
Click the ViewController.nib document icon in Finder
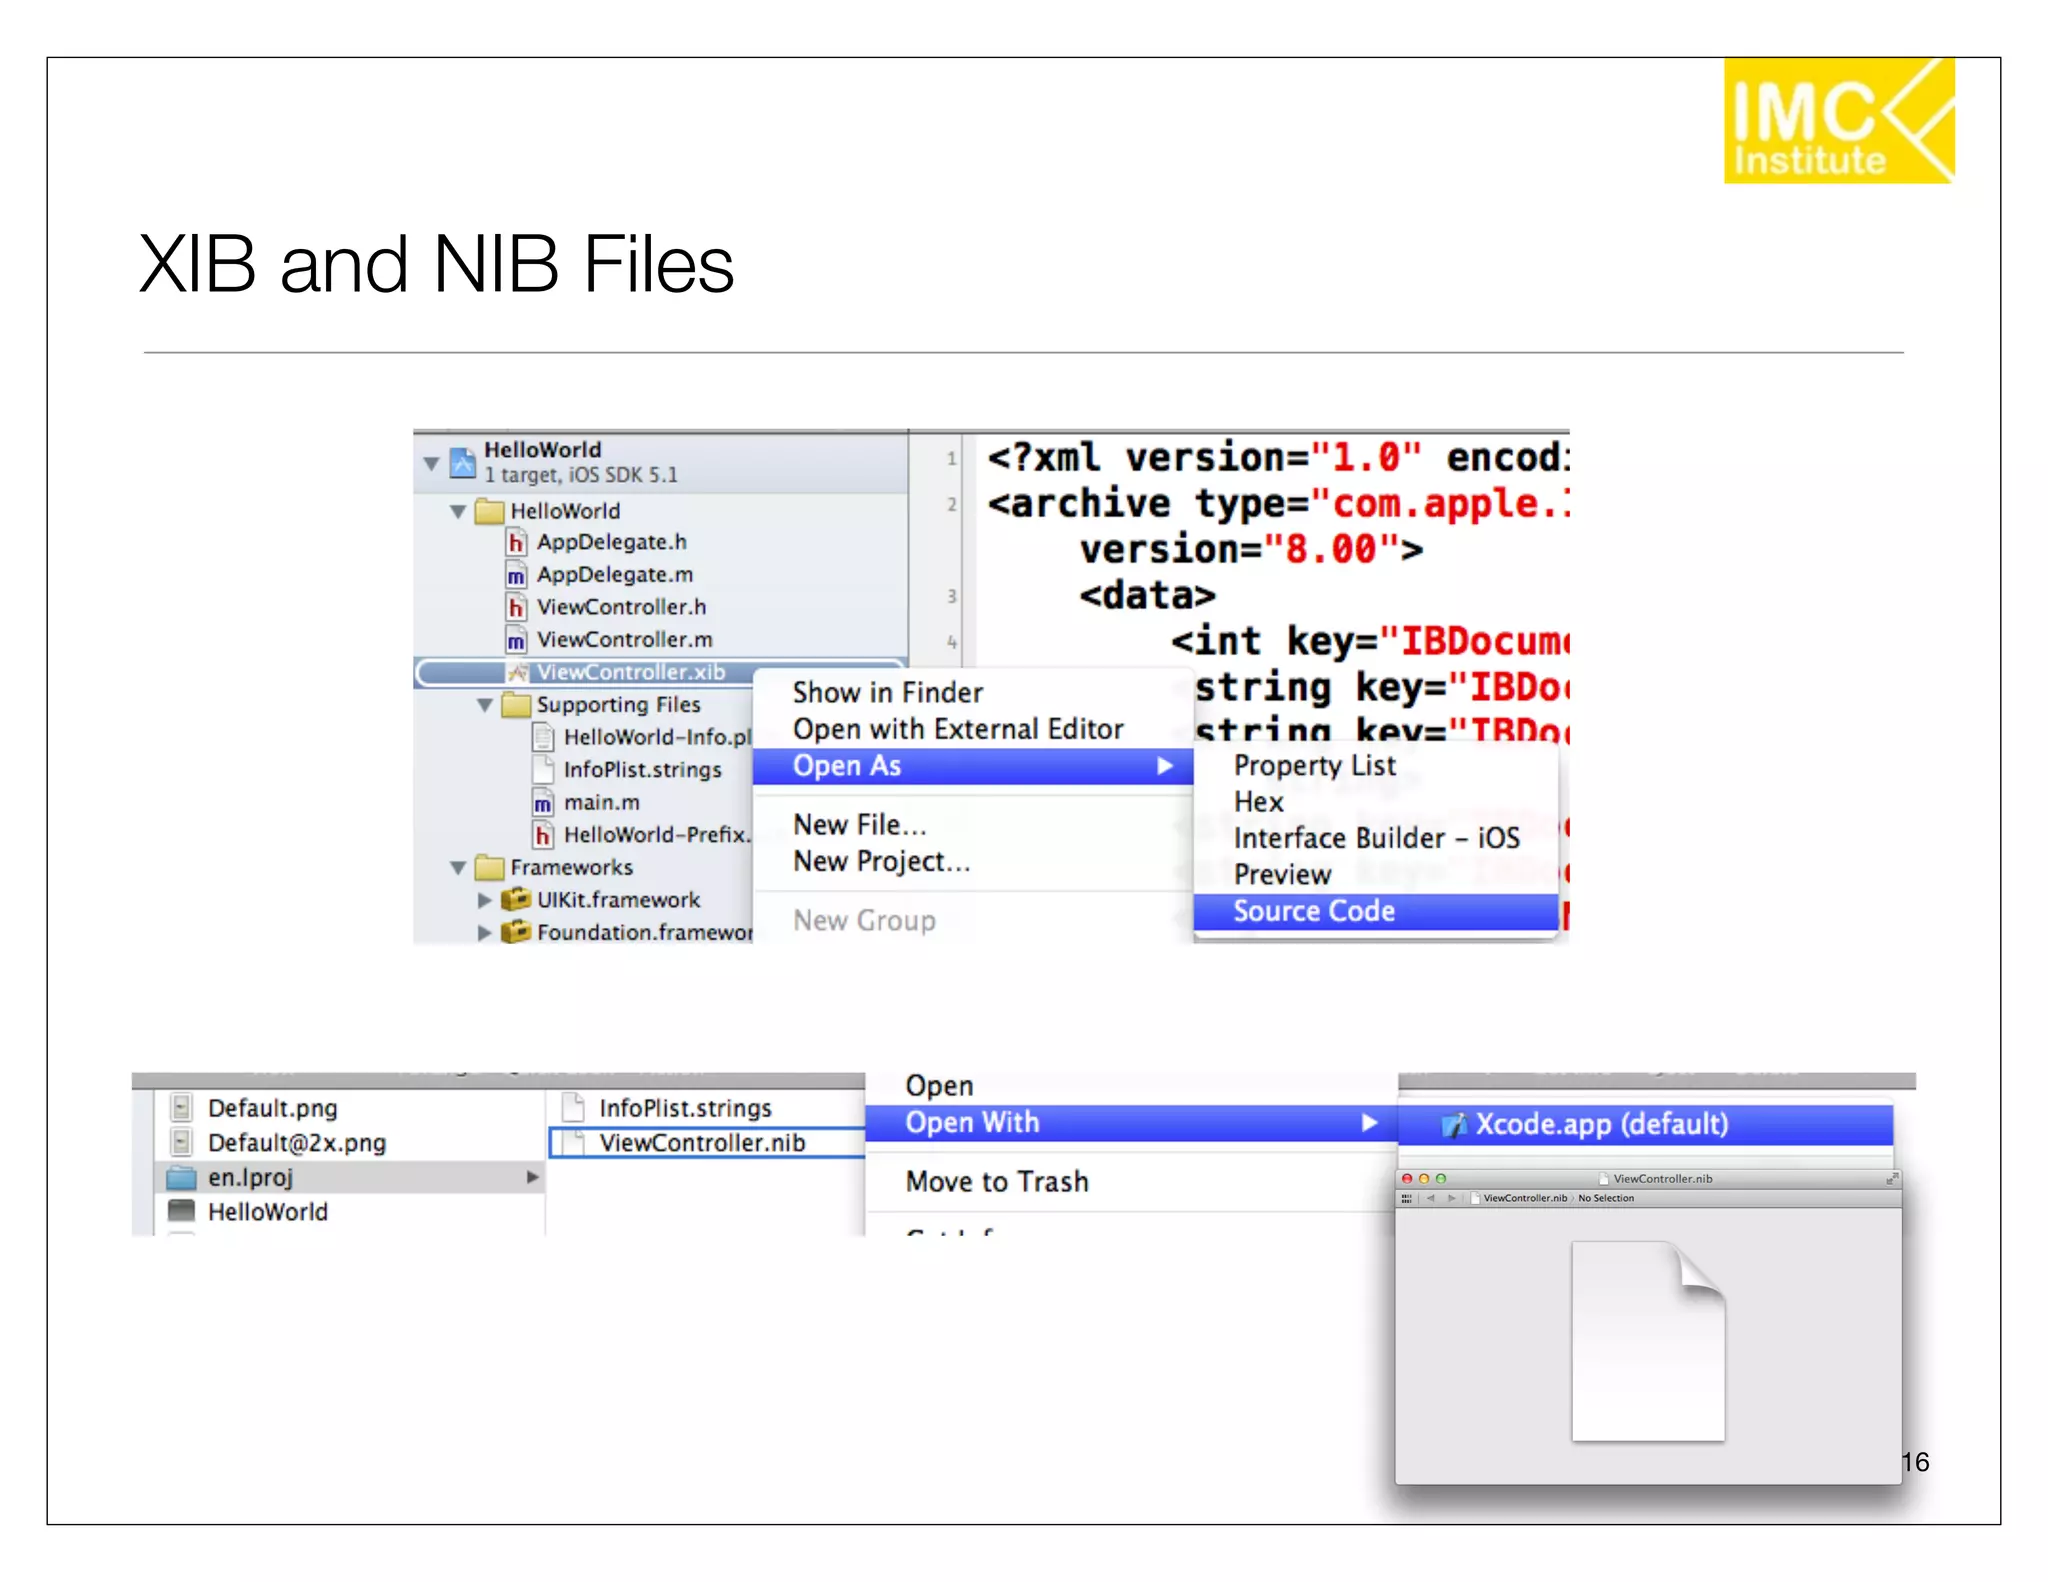tap(573, 1142)
